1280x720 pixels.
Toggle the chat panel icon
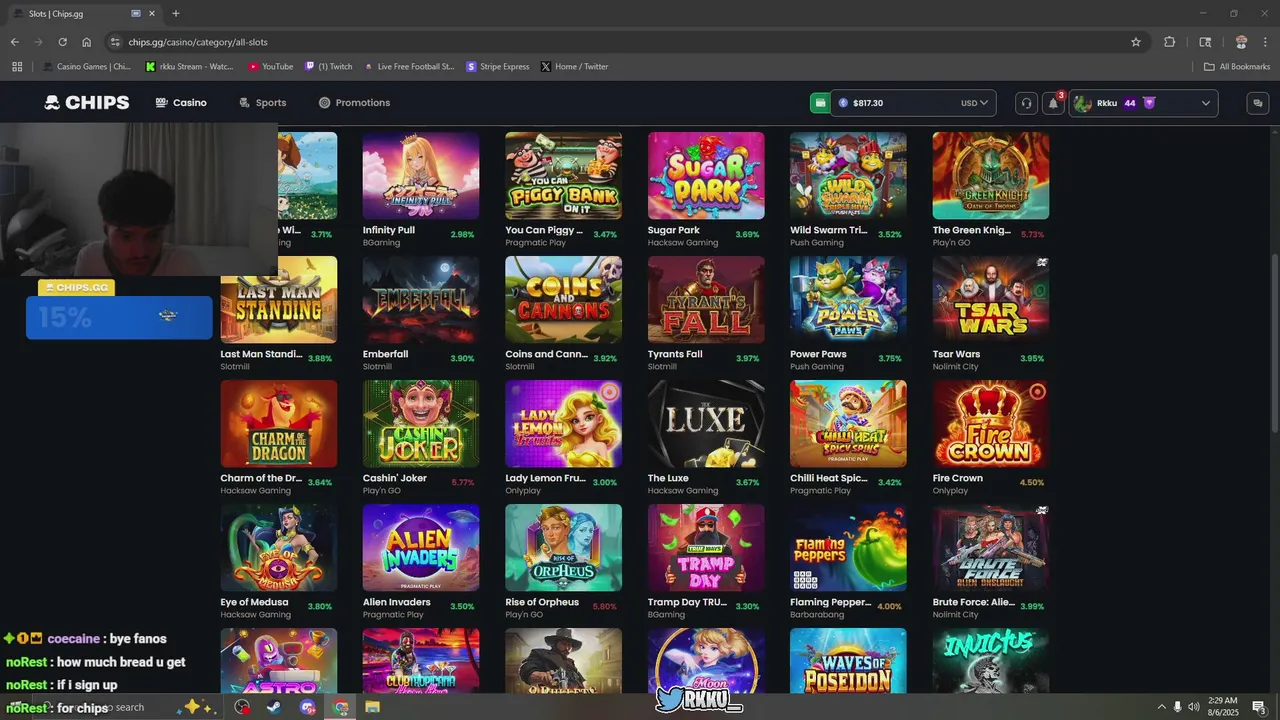[1258, 103]
